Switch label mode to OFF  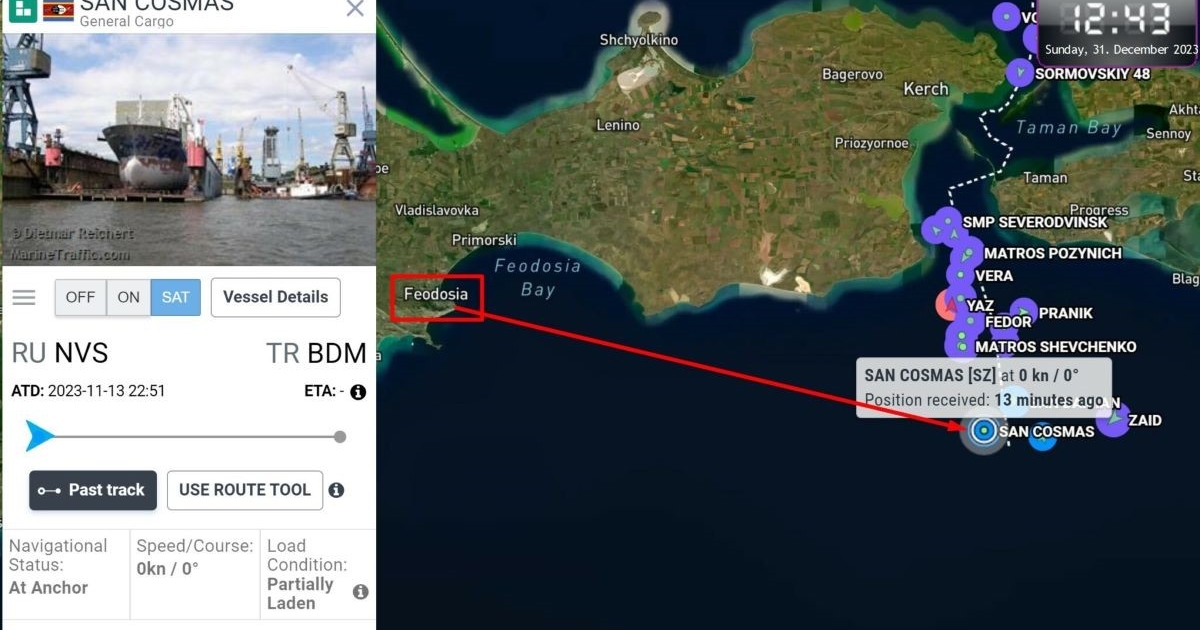[80, 297]
